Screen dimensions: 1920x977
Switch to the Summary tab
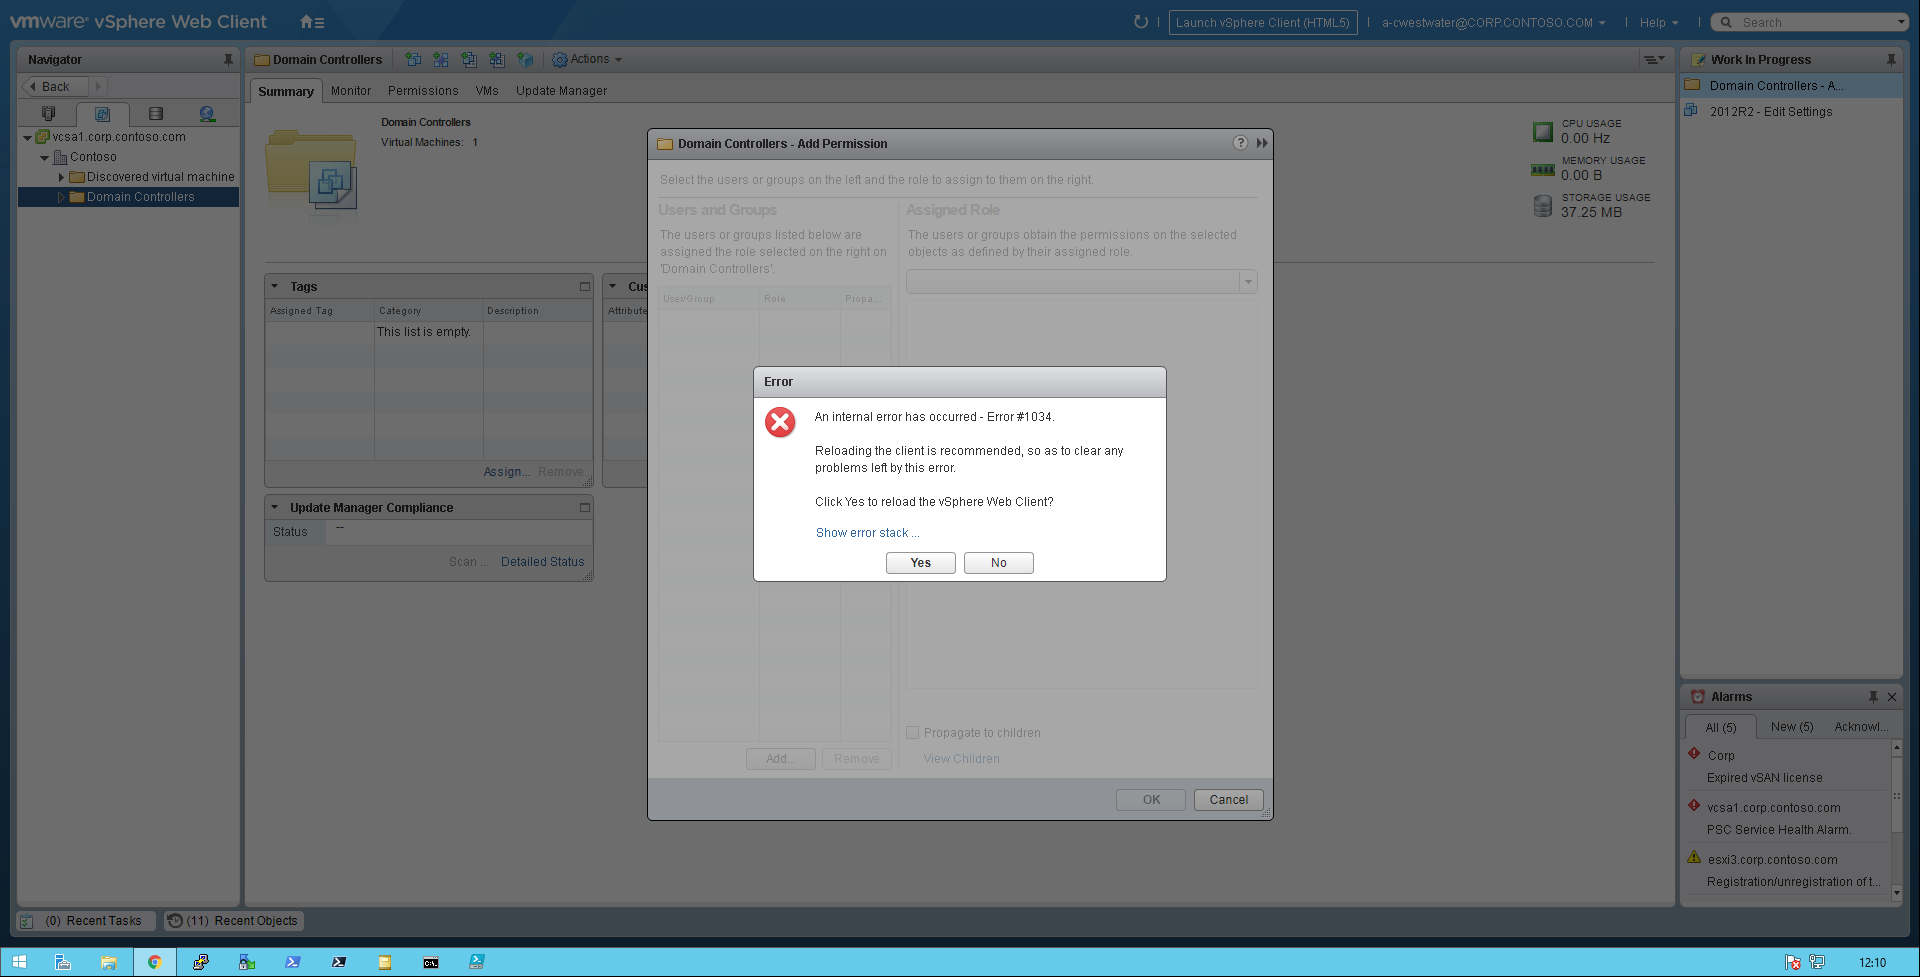click(286, 91)
